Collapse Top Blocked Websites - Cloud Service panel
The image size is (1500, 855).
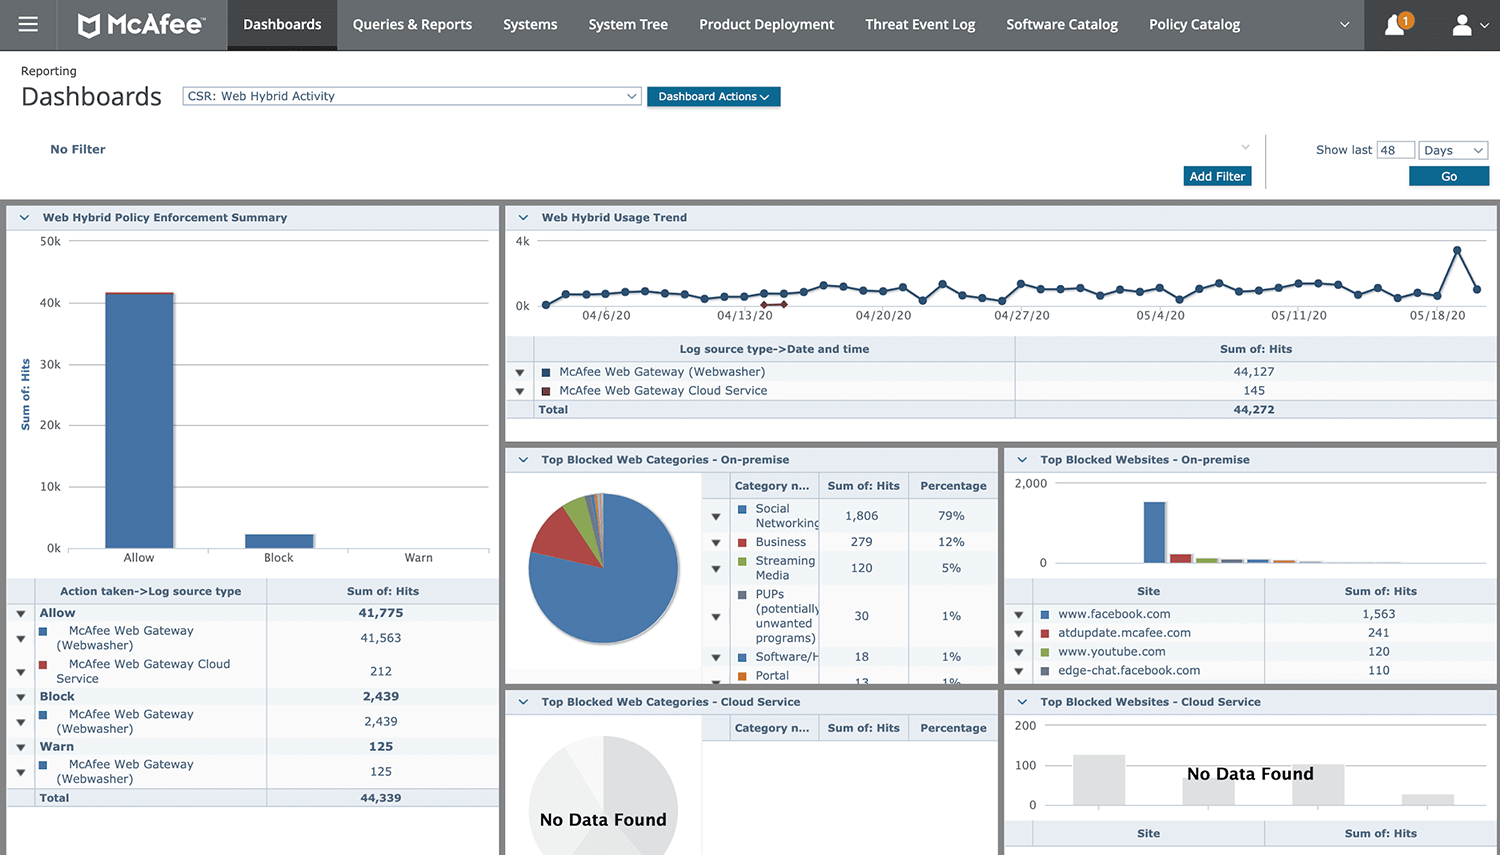(x=1022, y=702)
